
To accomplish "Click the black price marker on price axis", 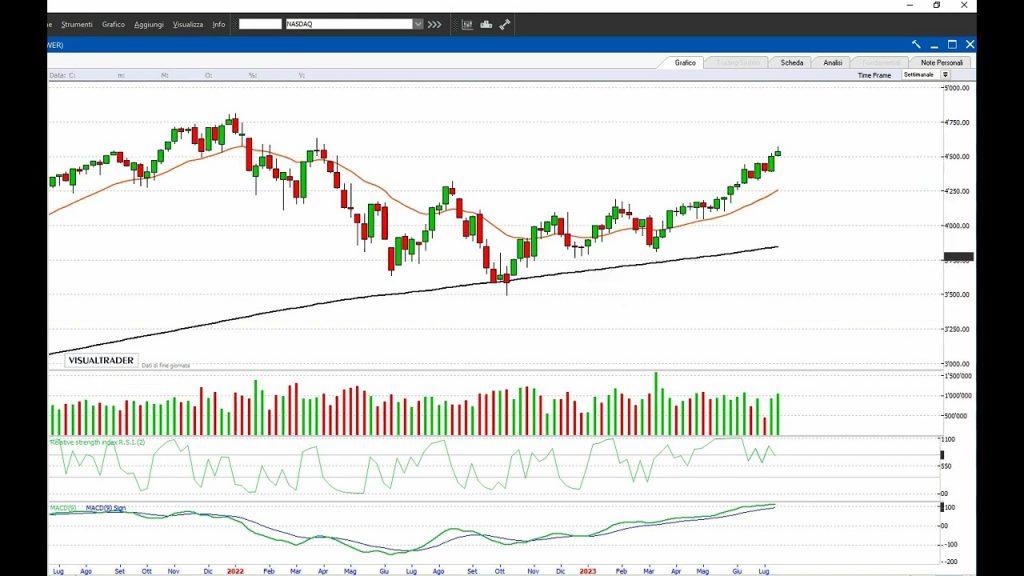I will 958,257.
